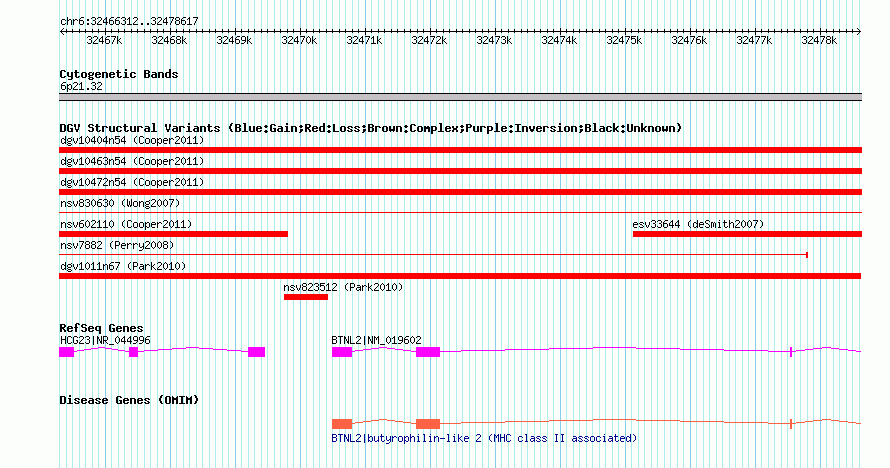
Task: Click the 32474k ruler tick label
Action: (559, 40)
